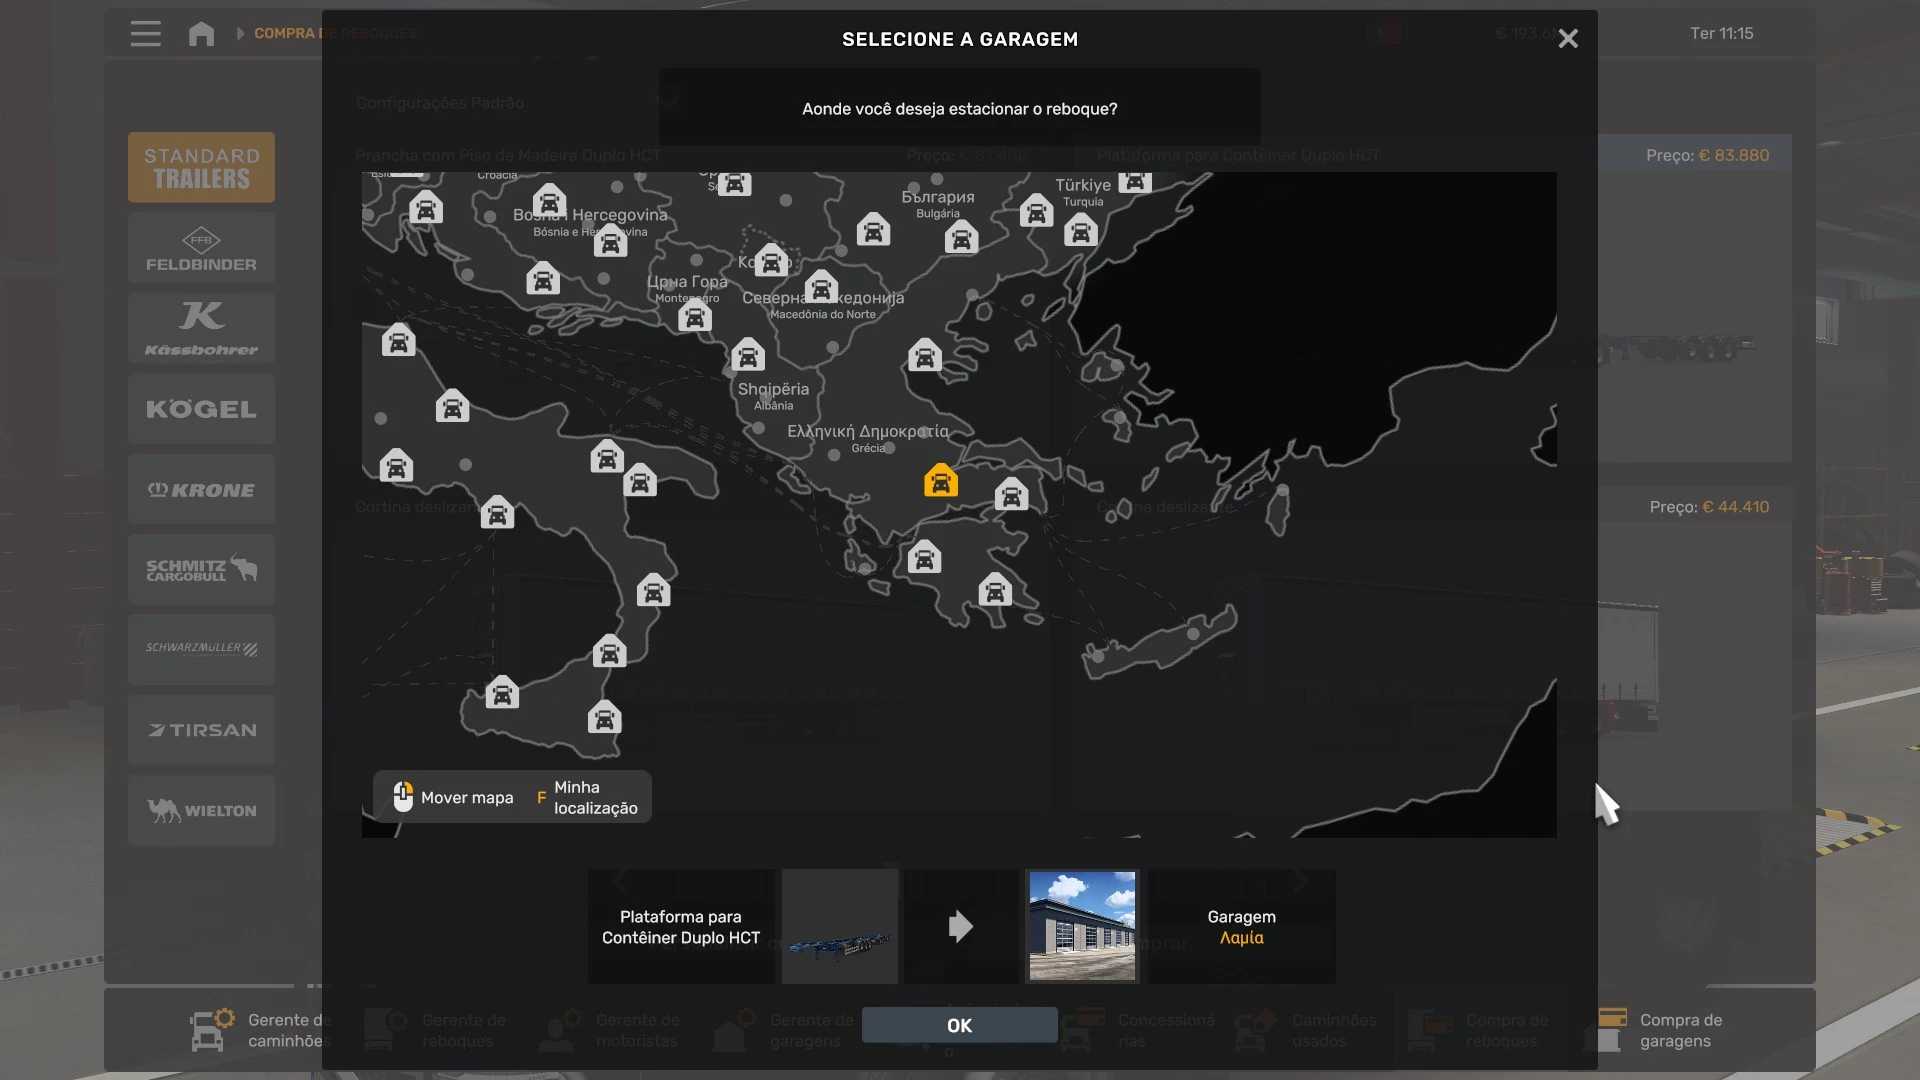Pick the Krone trailer brand
This screenshot has width=1920, height=1080.
click(201, 490)
